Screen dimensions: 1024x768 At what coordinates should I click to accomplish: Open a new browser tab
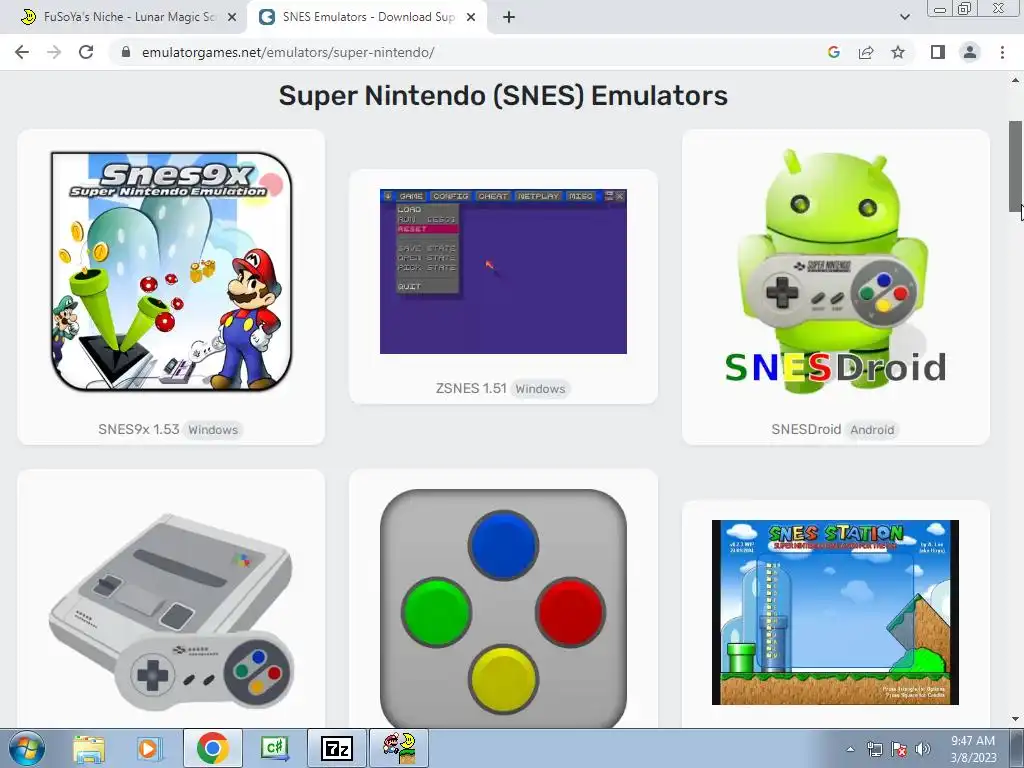point(509,18)
